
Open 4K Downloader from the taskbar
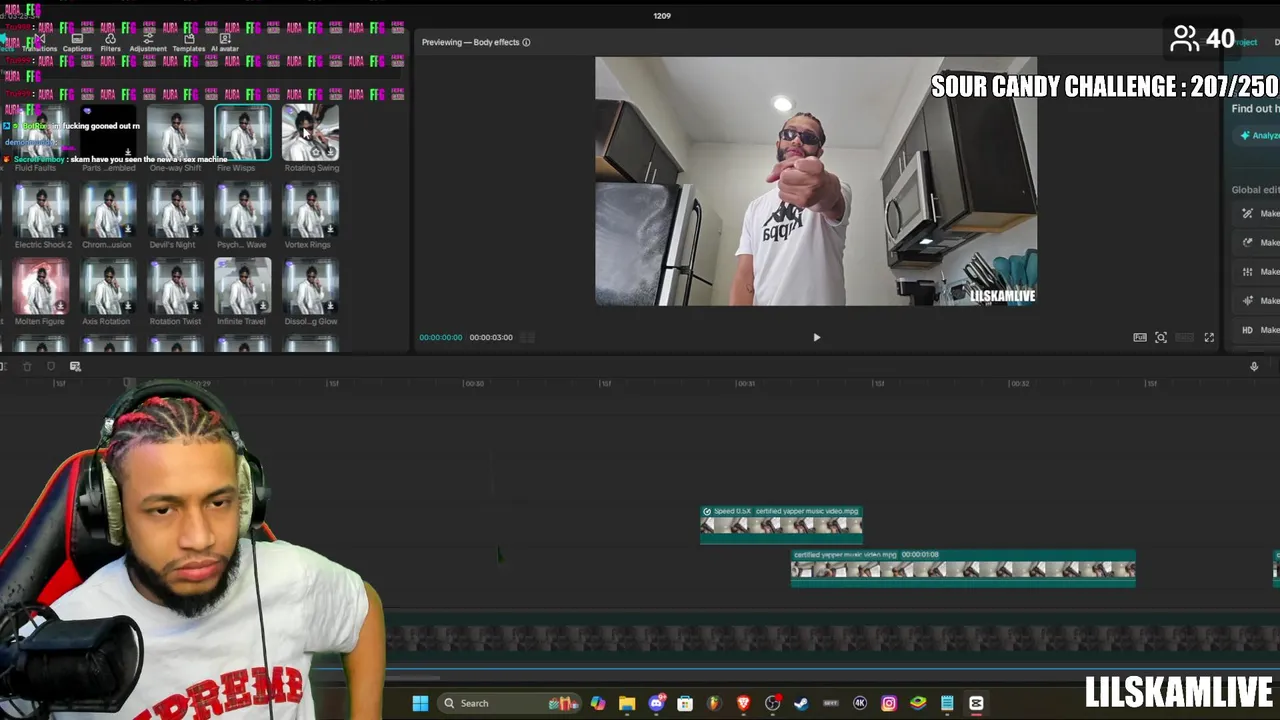859,703
